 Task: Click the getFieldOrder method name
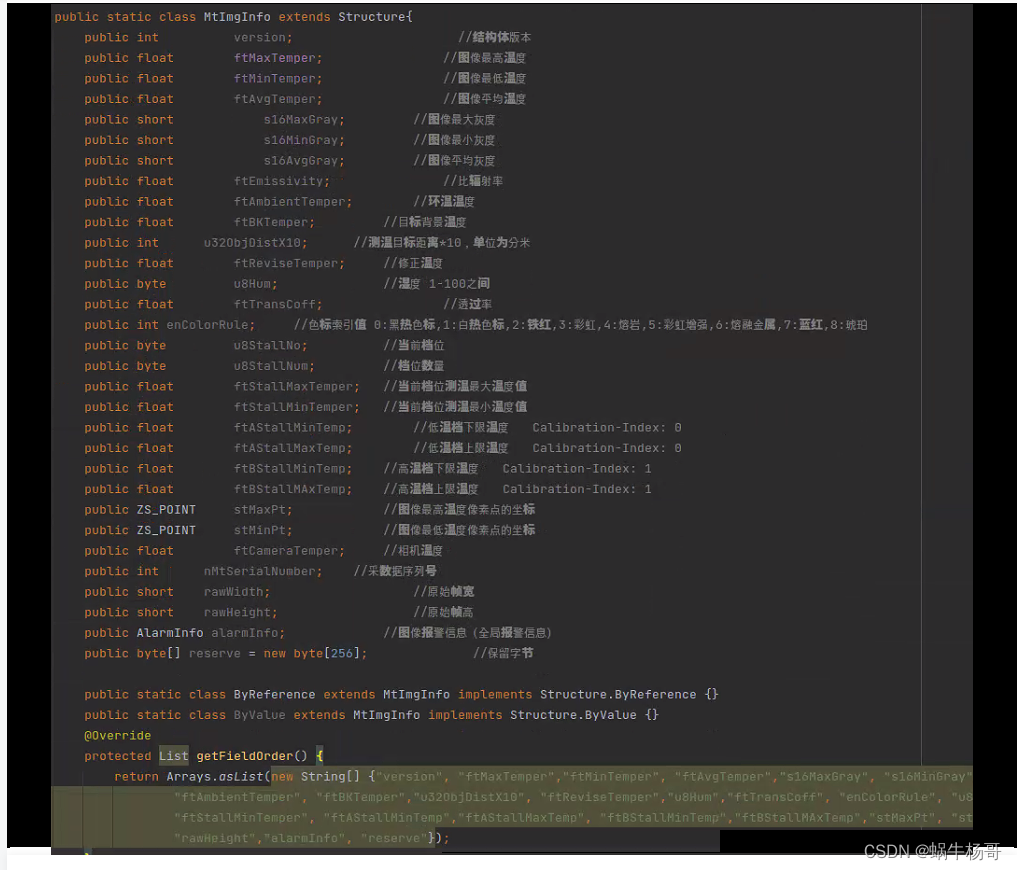click(245, 756)
